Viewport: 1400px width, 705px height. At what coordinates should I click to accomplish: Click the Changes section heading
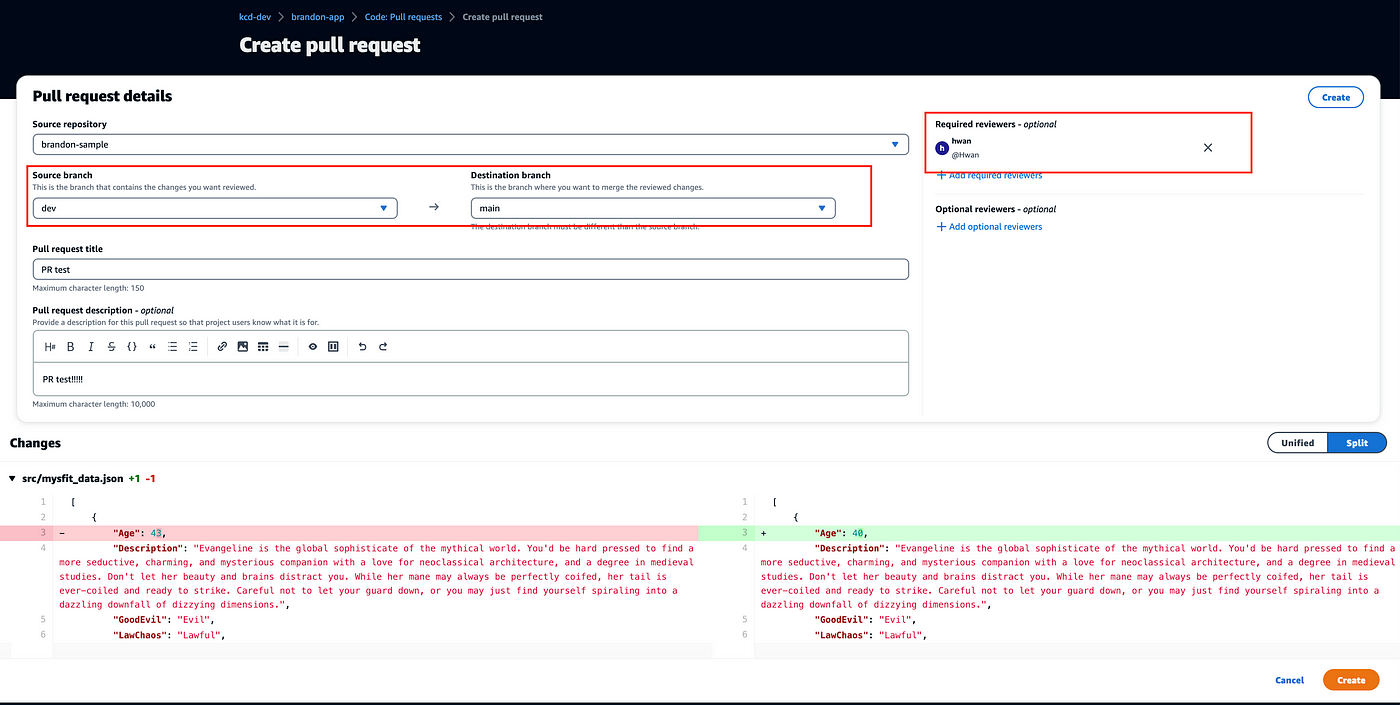(35, 443)
